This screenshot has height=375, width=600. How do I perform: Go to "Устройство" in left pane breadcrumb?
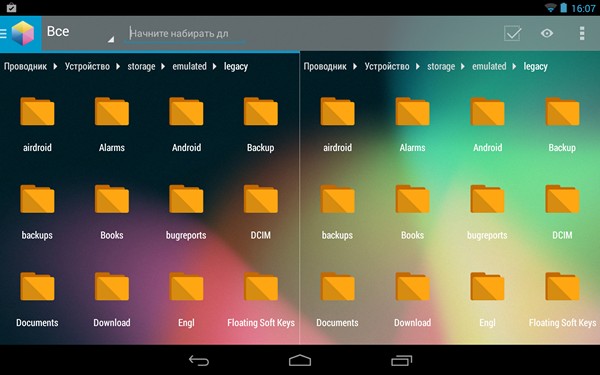(87, 67)
